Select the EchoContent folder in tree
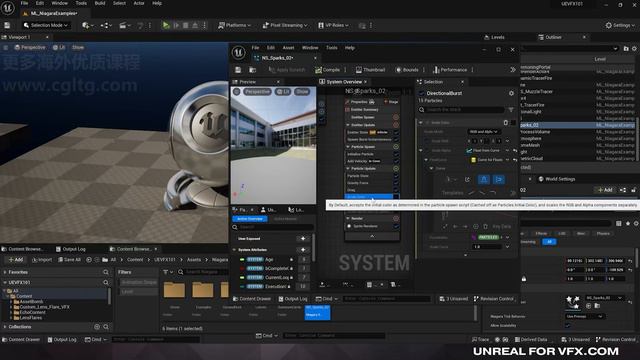Image resolution: width=640 pixels, height=360 pixels. [32, 312]
